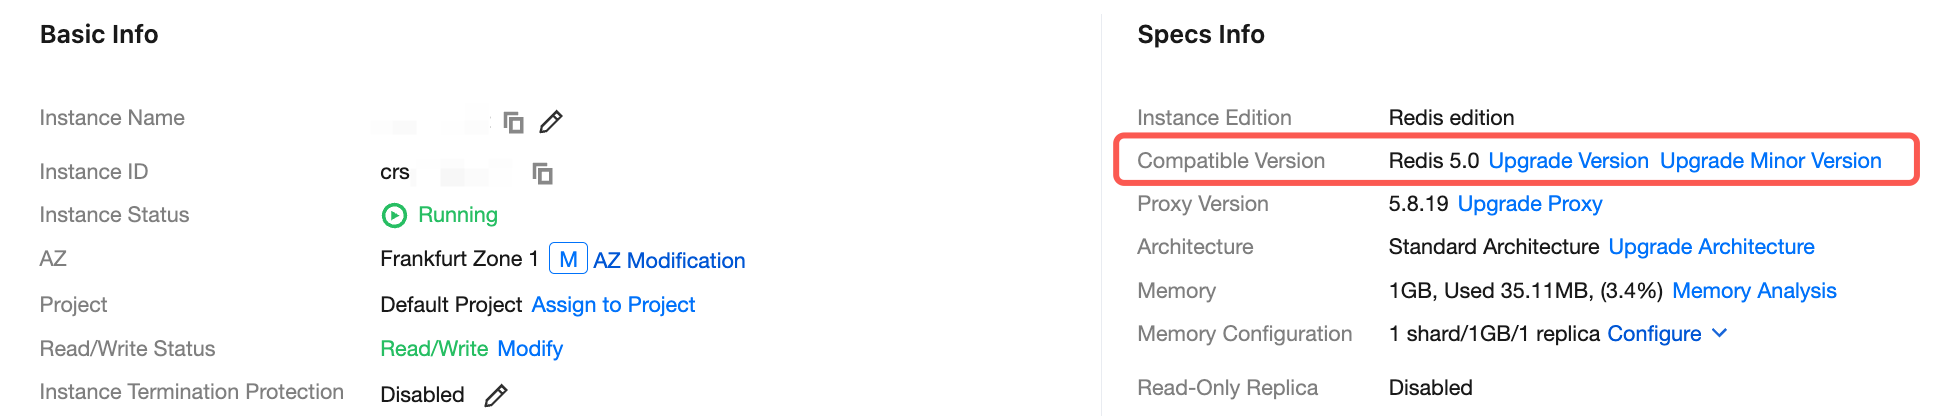Click the Running status text
The height and width of the screenshot is (416, 1934).
(457, 215)
